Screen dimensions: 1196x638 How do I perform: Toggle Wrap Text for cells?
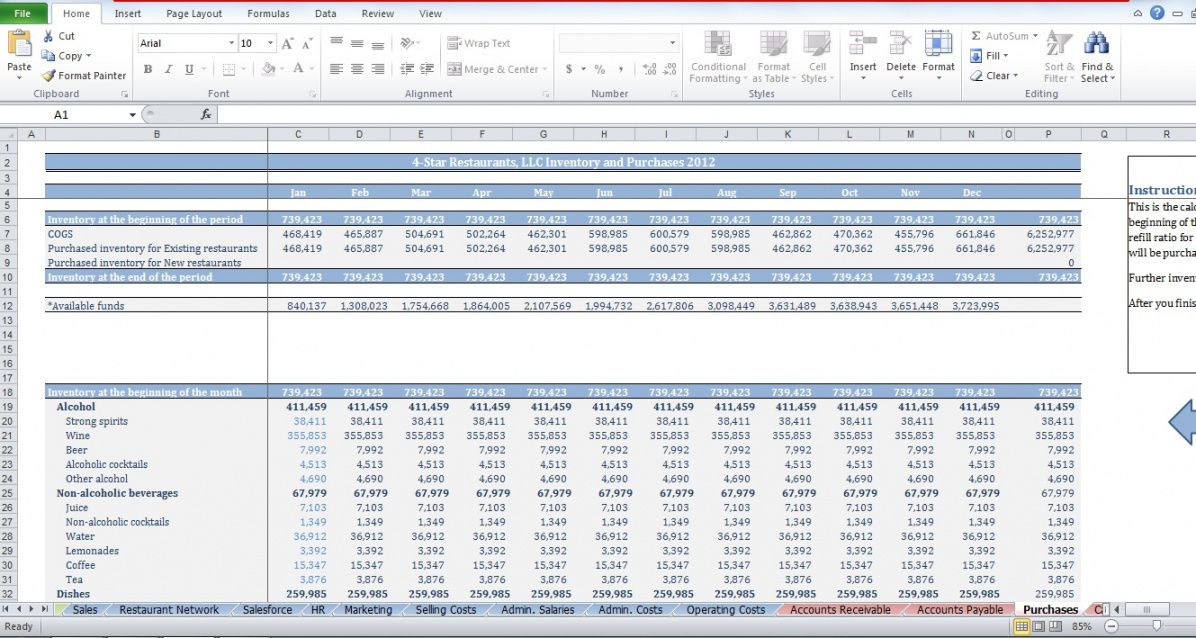tap(479, 43)
